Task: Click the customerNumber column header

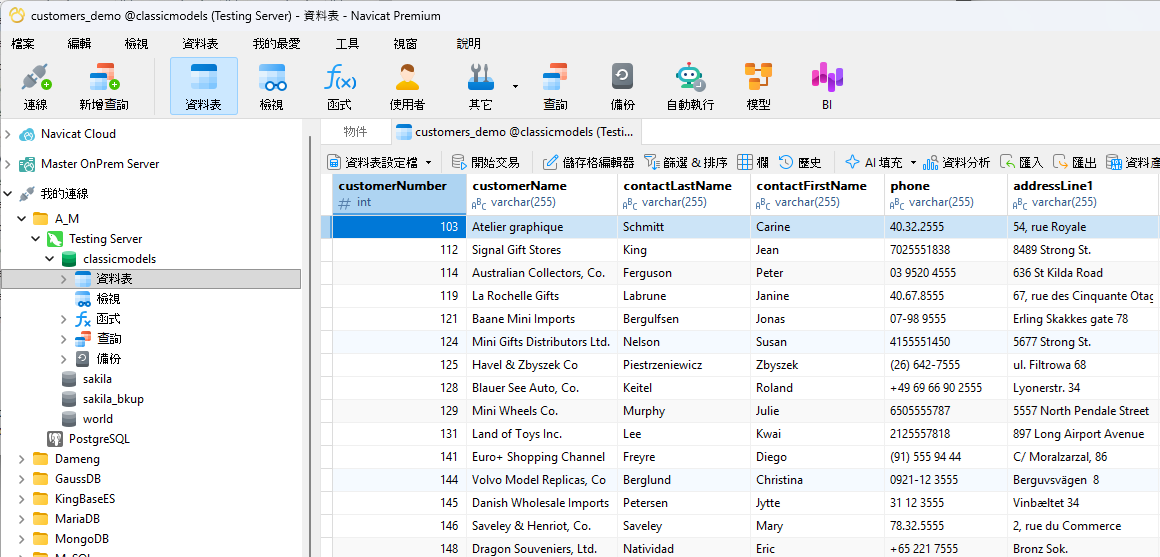Action: pyautogui.click(x=399, y=194)
